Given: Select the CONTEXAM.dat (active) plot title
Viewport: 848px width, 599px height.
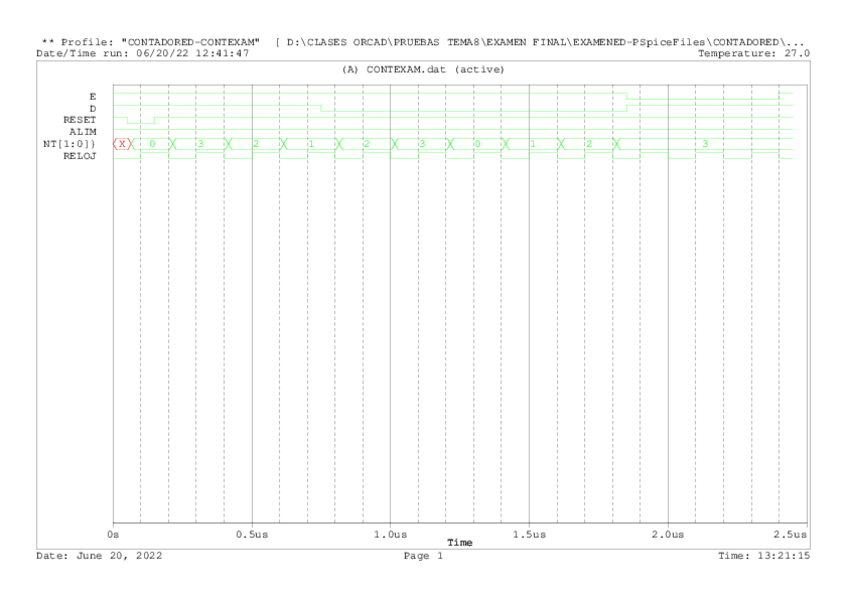Looking at the screenshot, I should click(x=424, y=69).
